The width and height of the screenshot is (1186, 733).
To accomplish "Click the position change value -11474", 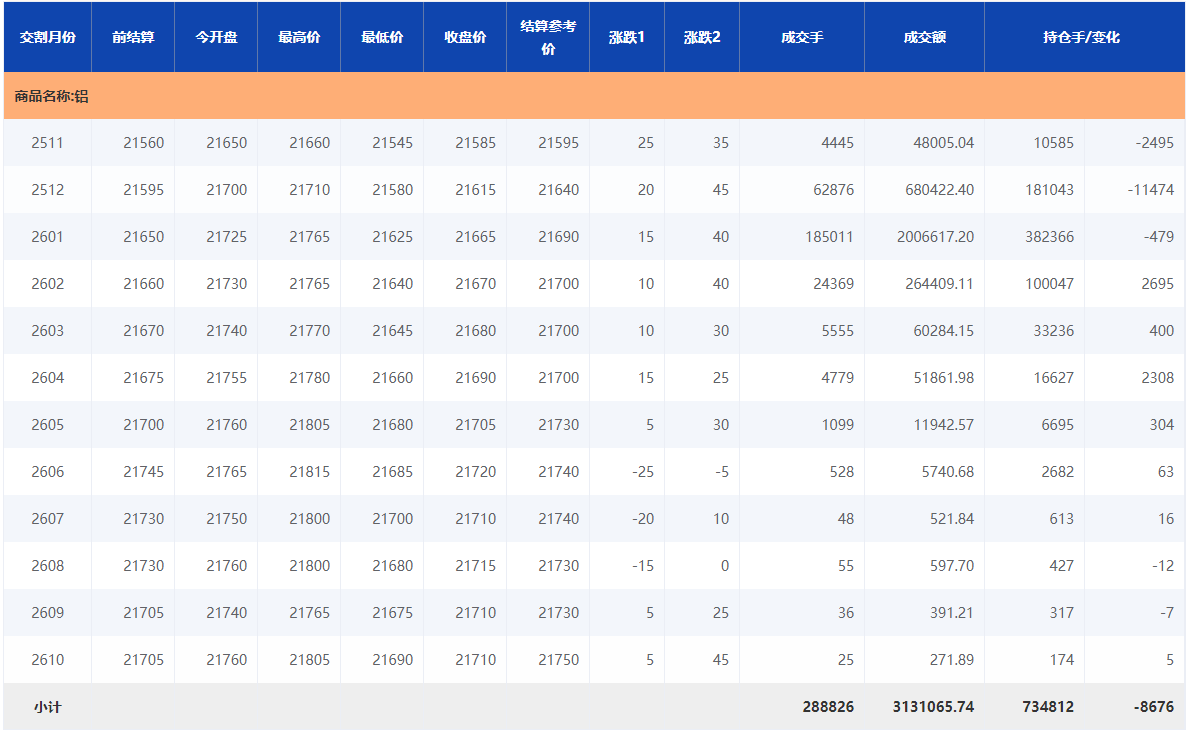I will tap(1150, 190).
